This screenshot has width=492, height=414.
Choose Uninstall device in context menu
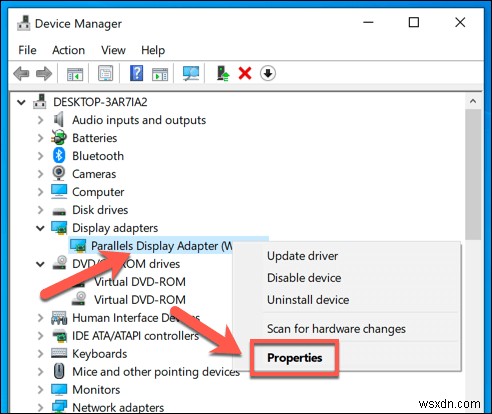pyautogui.click(x=308, y=300)
